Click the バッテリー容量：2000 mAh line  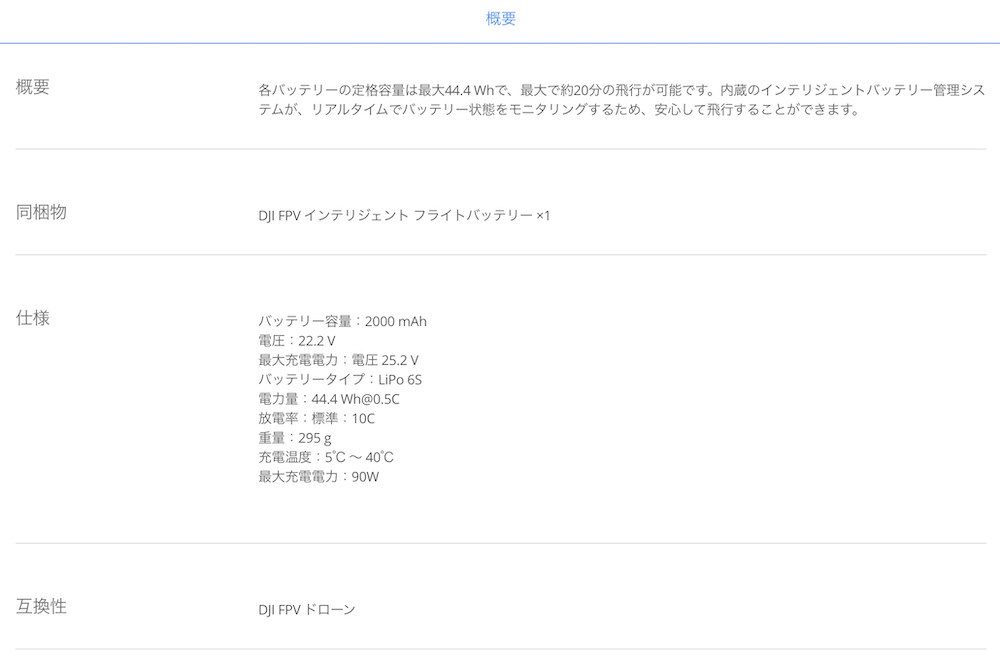[342, 321]
